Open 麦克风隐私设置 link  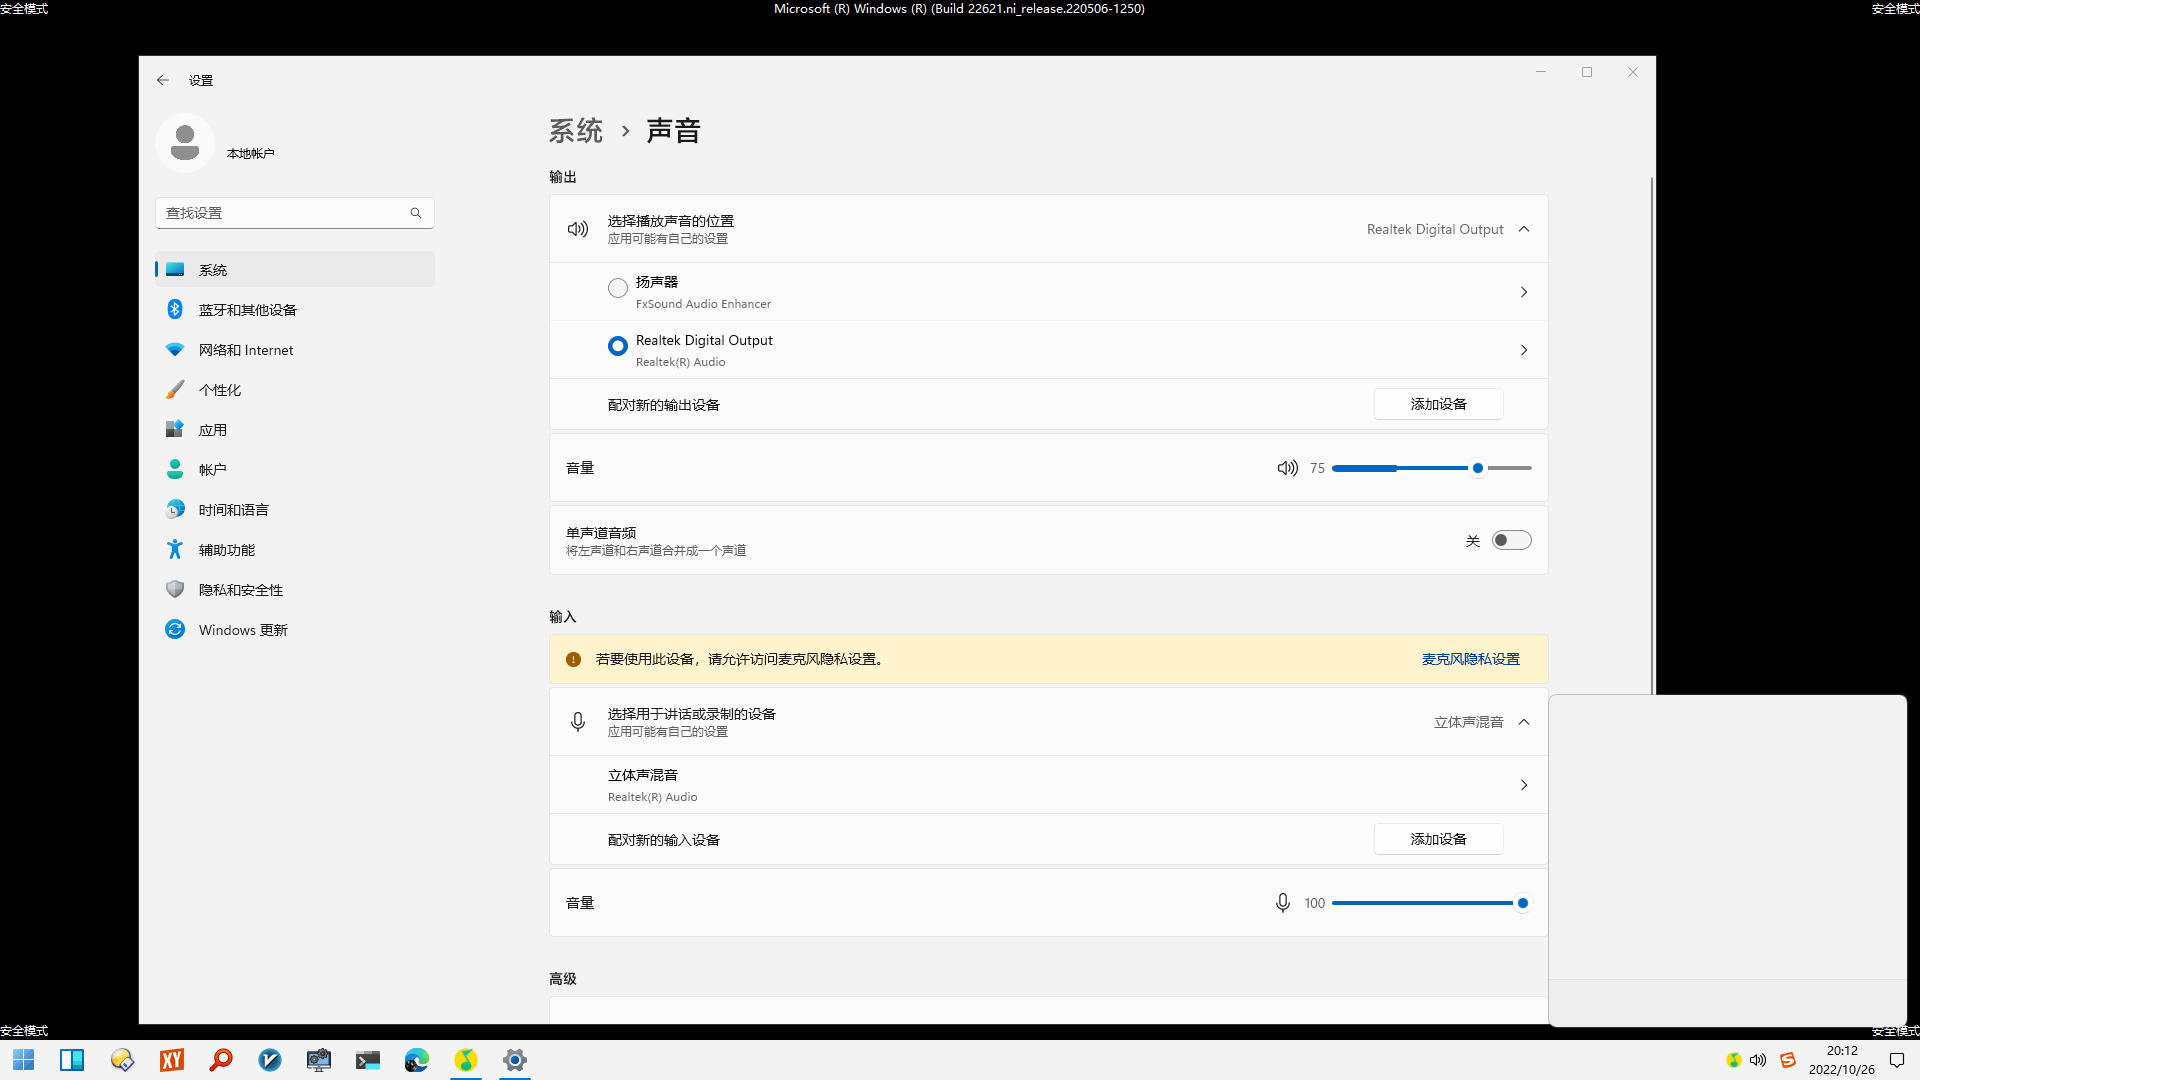[1470, 659]
